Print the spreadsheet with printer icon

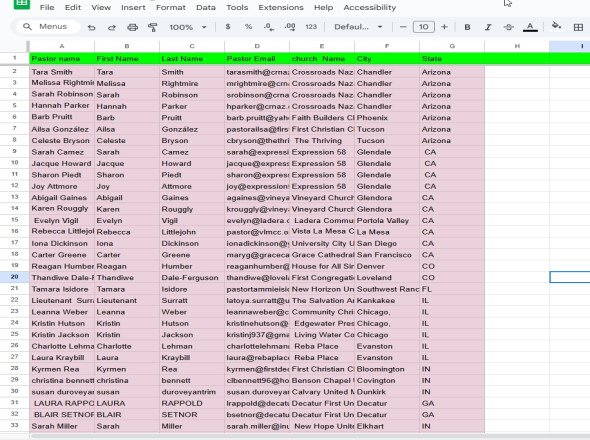point(132,27)
